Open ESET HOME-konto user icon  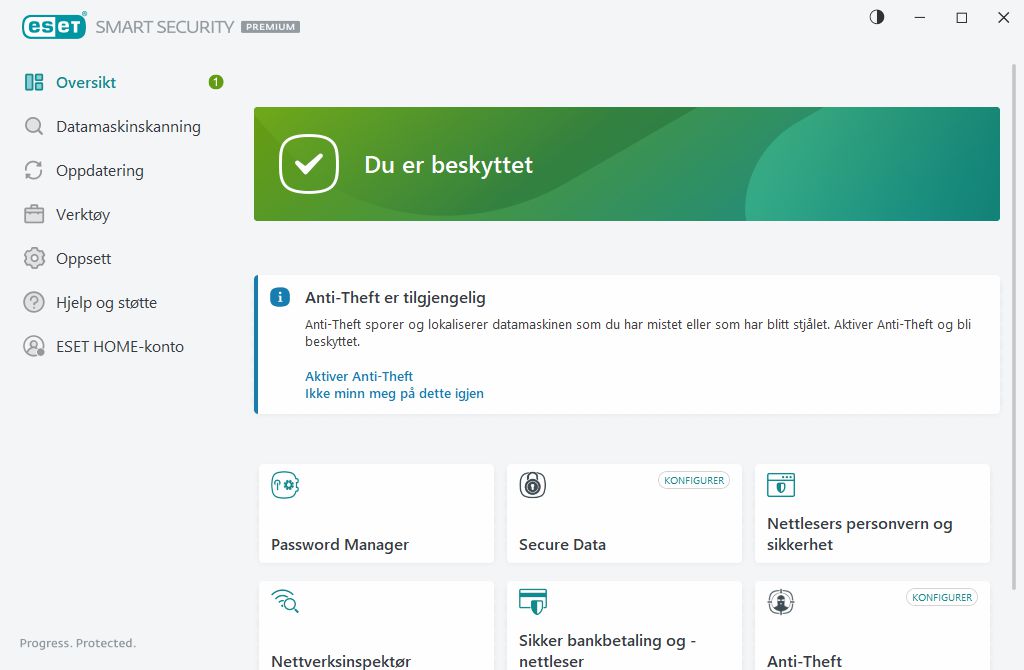click(34, 347)
